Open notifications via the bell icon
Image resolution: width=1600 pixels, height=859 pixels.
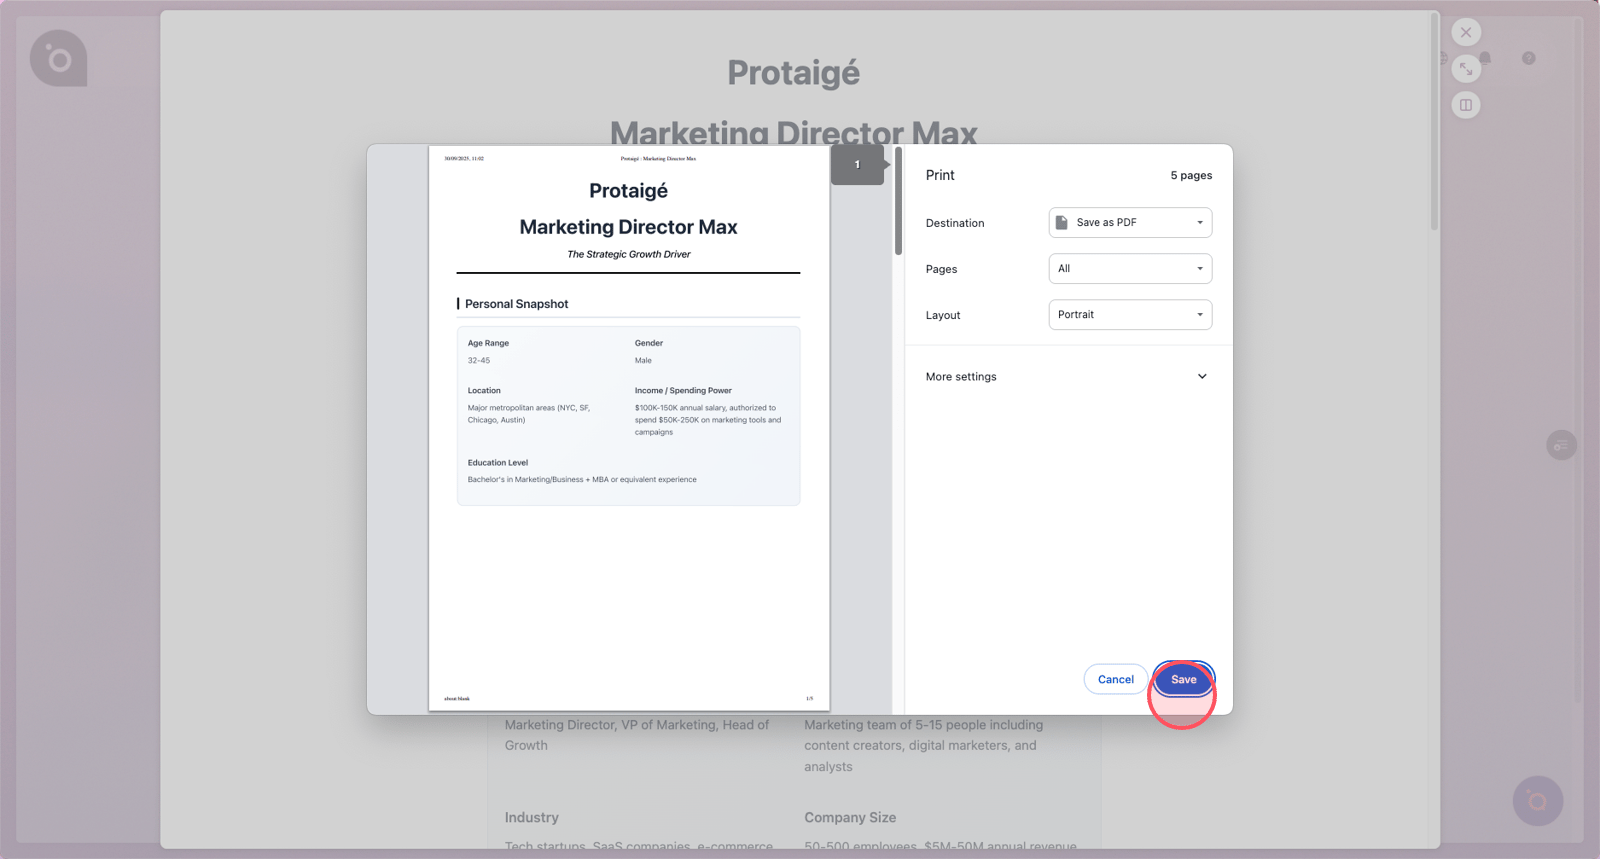1485,58
